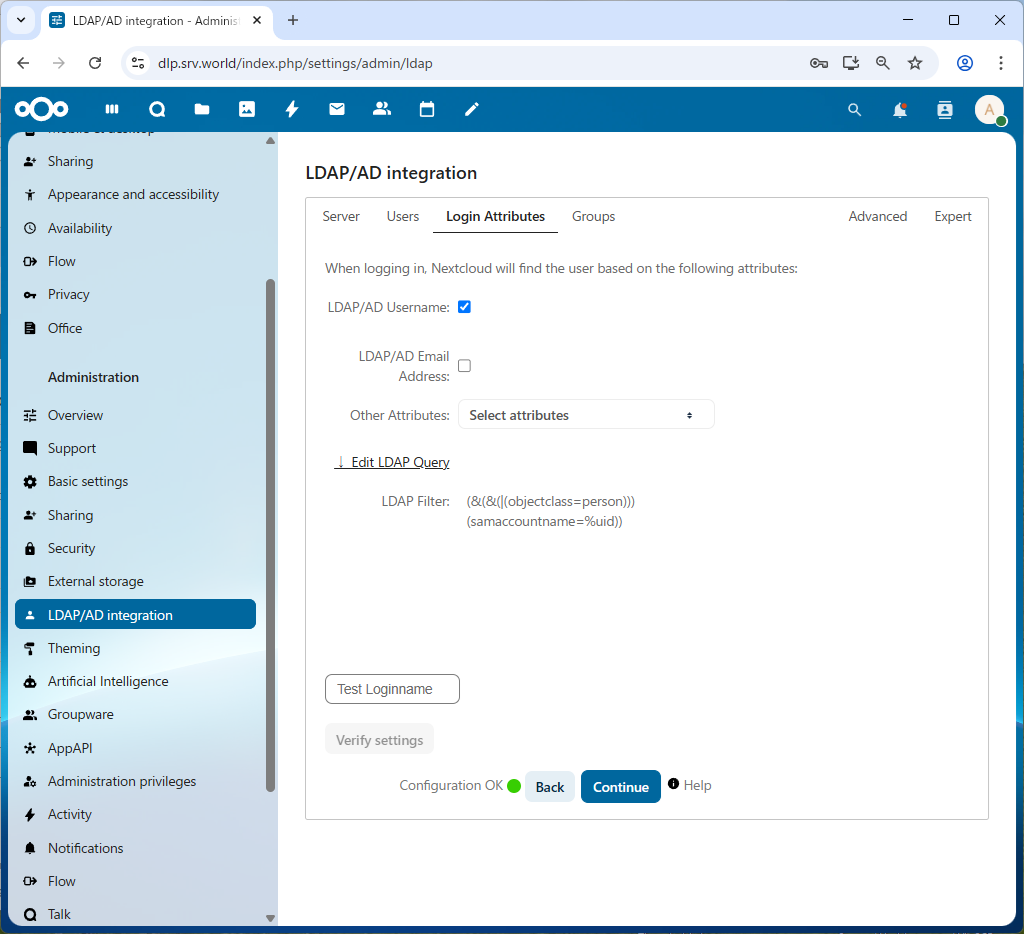The image size is (1024, 934).
Task: Open the Files folder icon
Action: coord(202,109)
